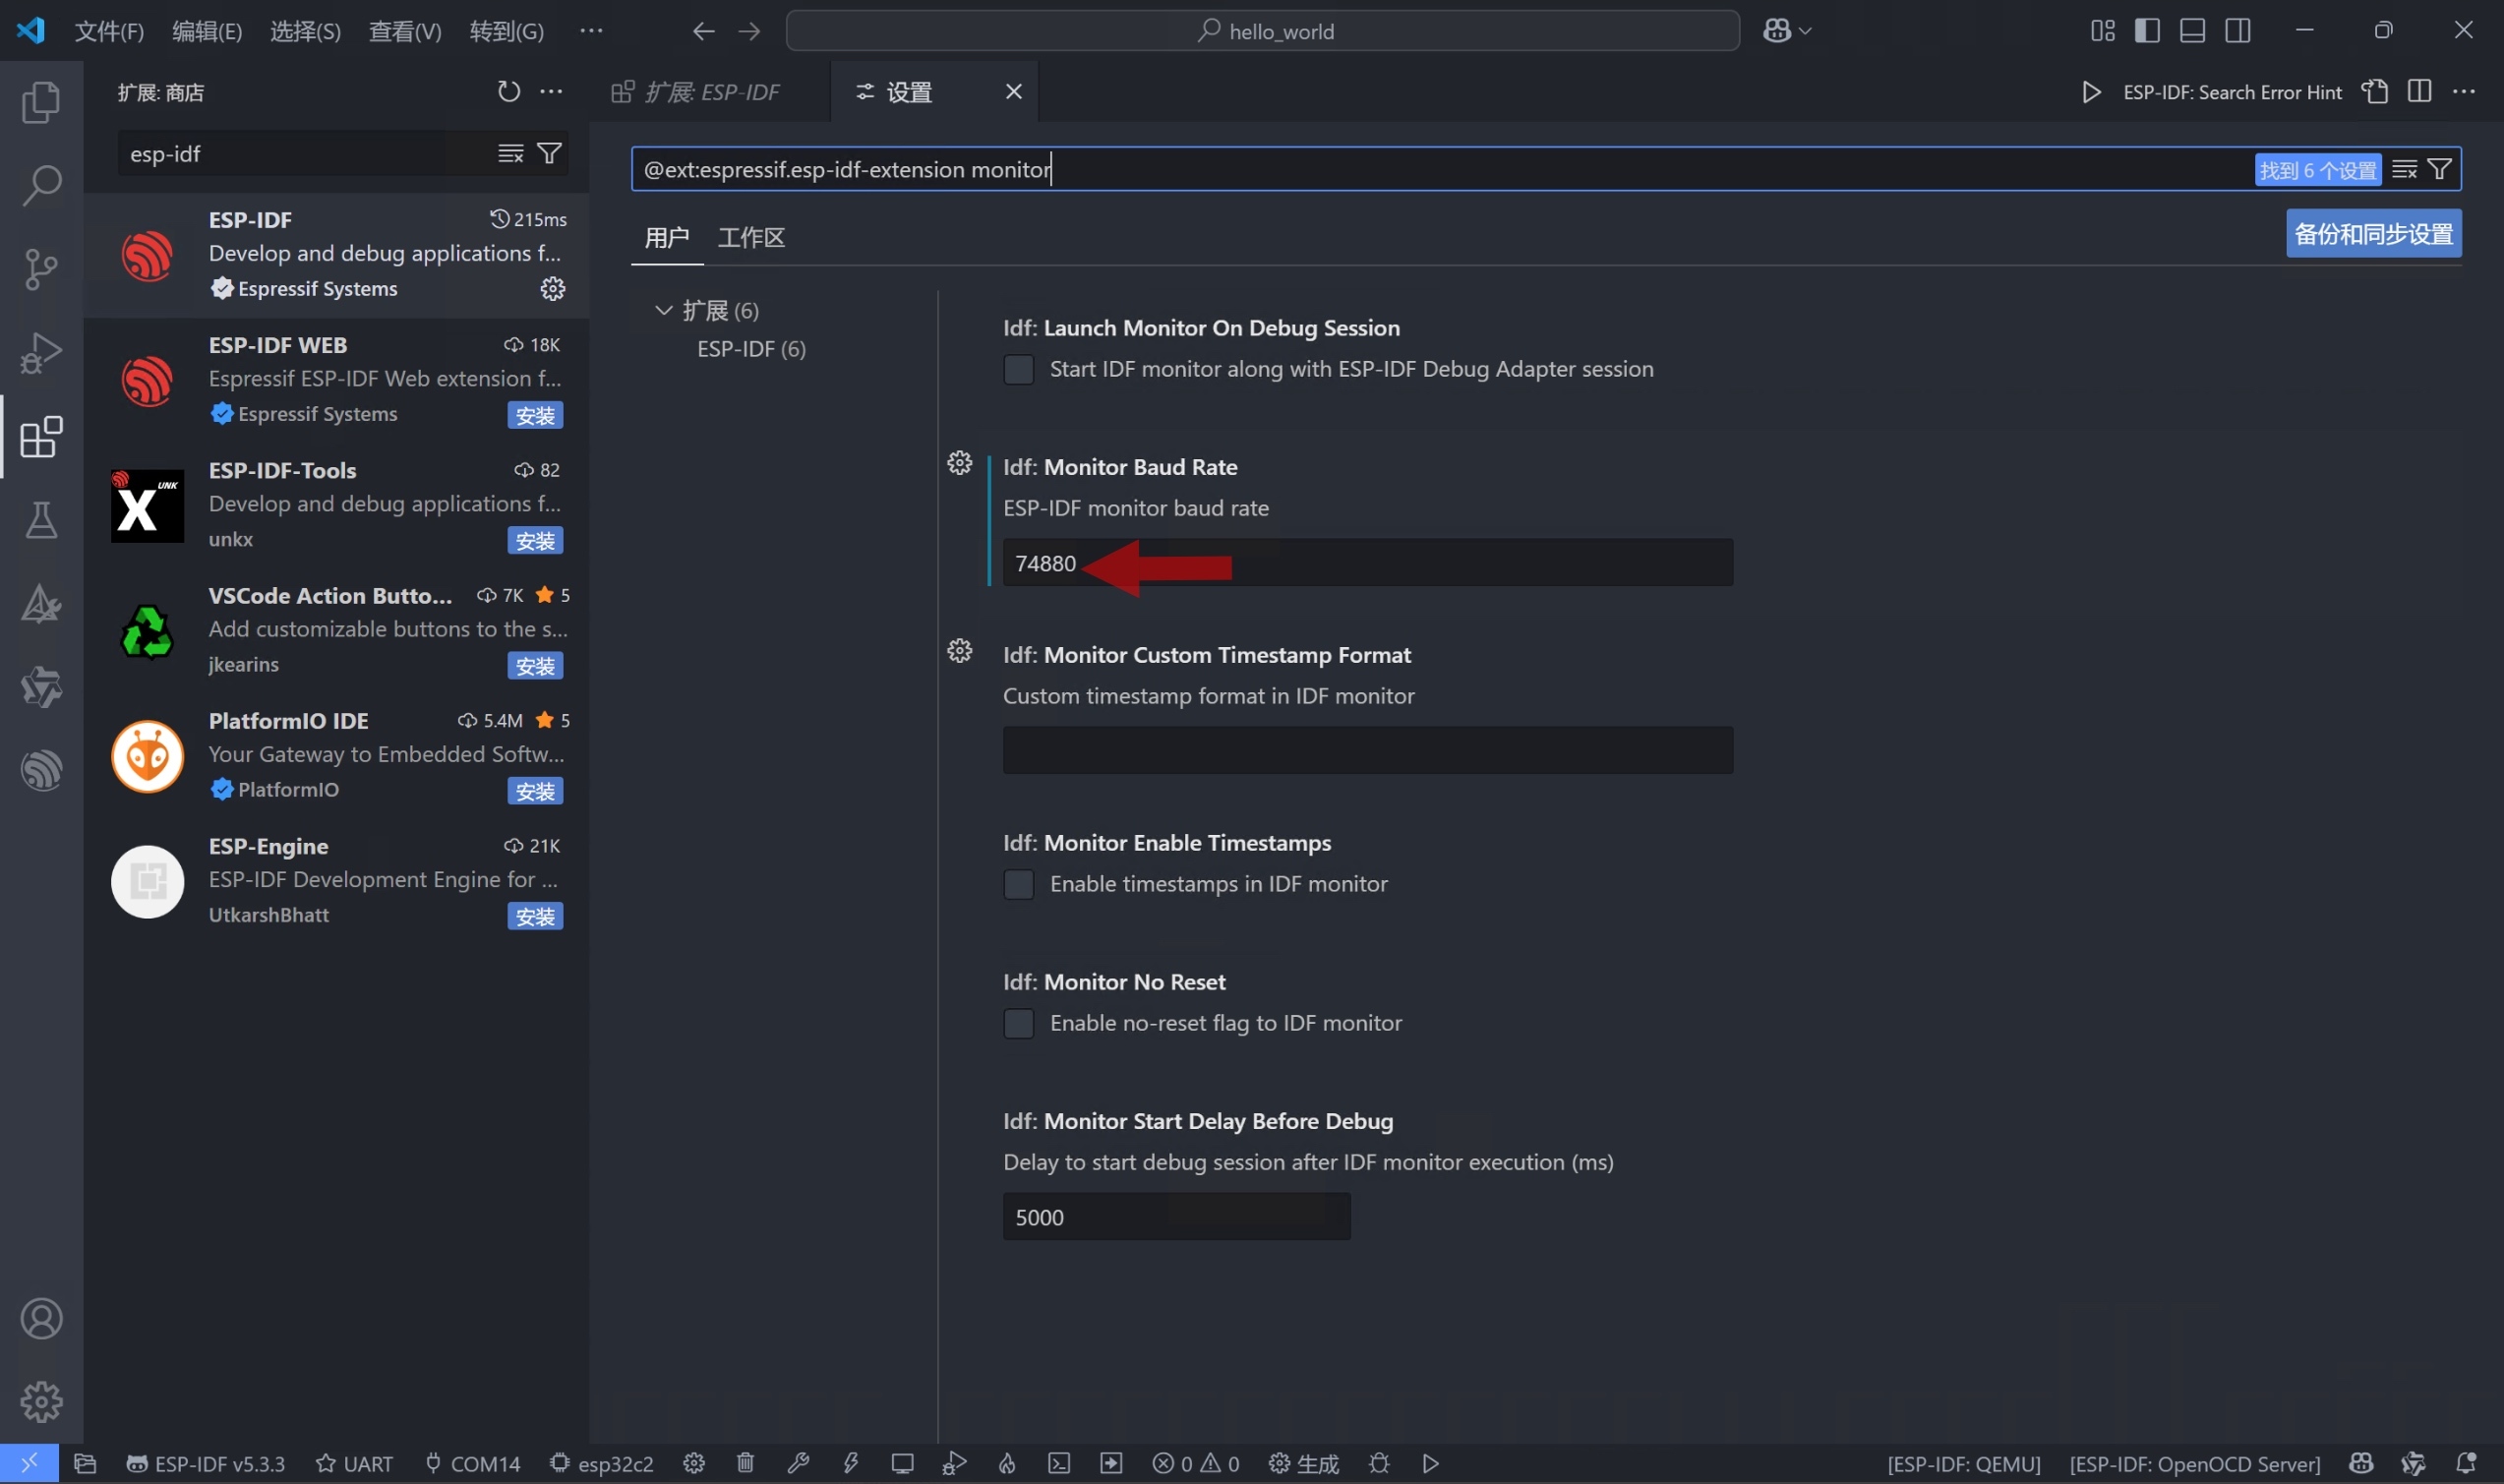Open the Search view in activity bar
This screenshot has width=2504, height=1484.
tap(41, 185)
